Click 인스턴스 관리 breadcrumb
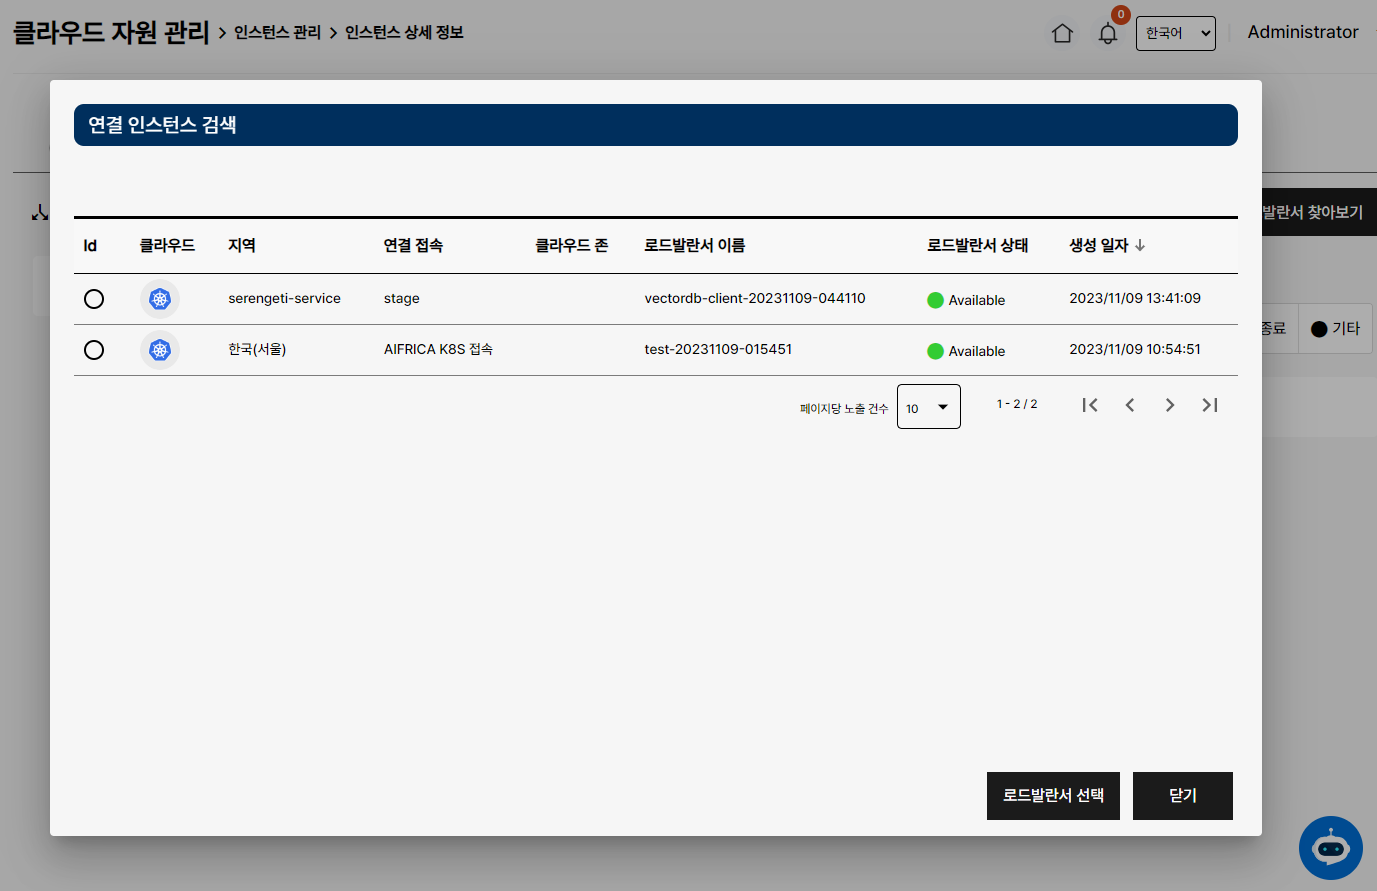Viewport: 1377px width, 891px height. [277, 33]
